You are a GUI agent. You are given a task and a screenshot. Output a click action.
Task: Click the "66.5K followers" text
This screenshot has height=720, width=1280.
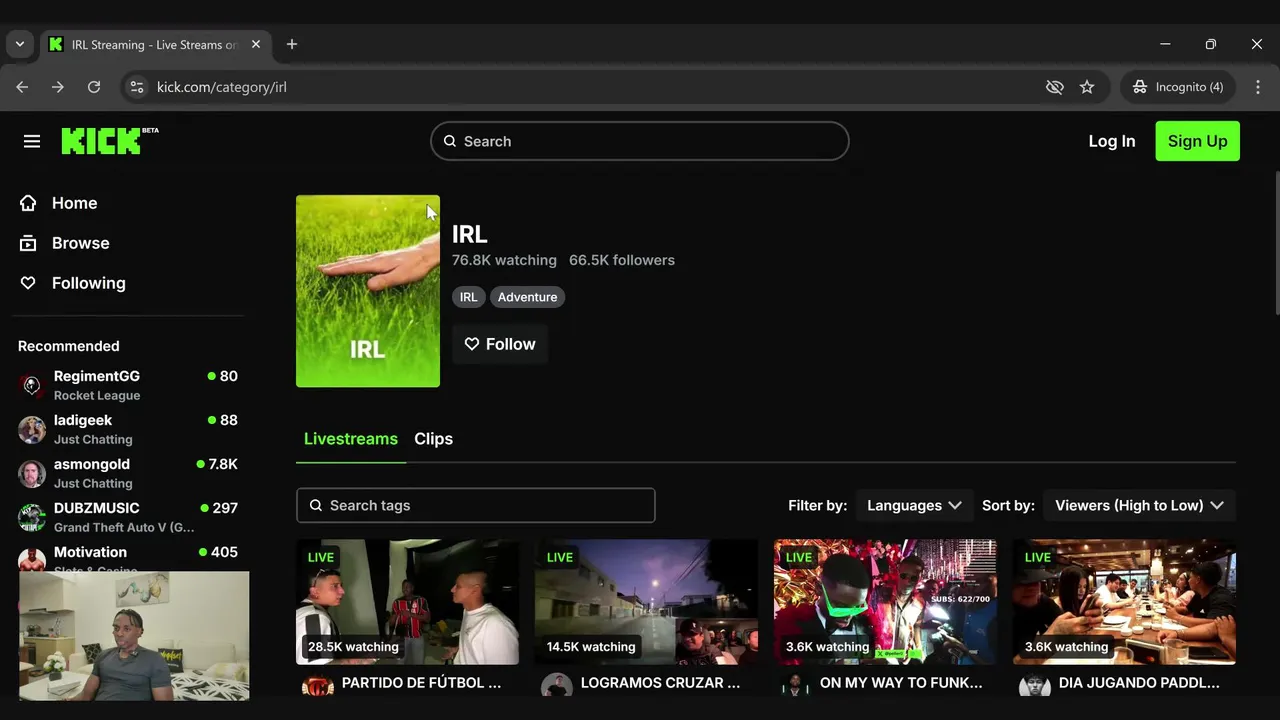coord(622,260)
